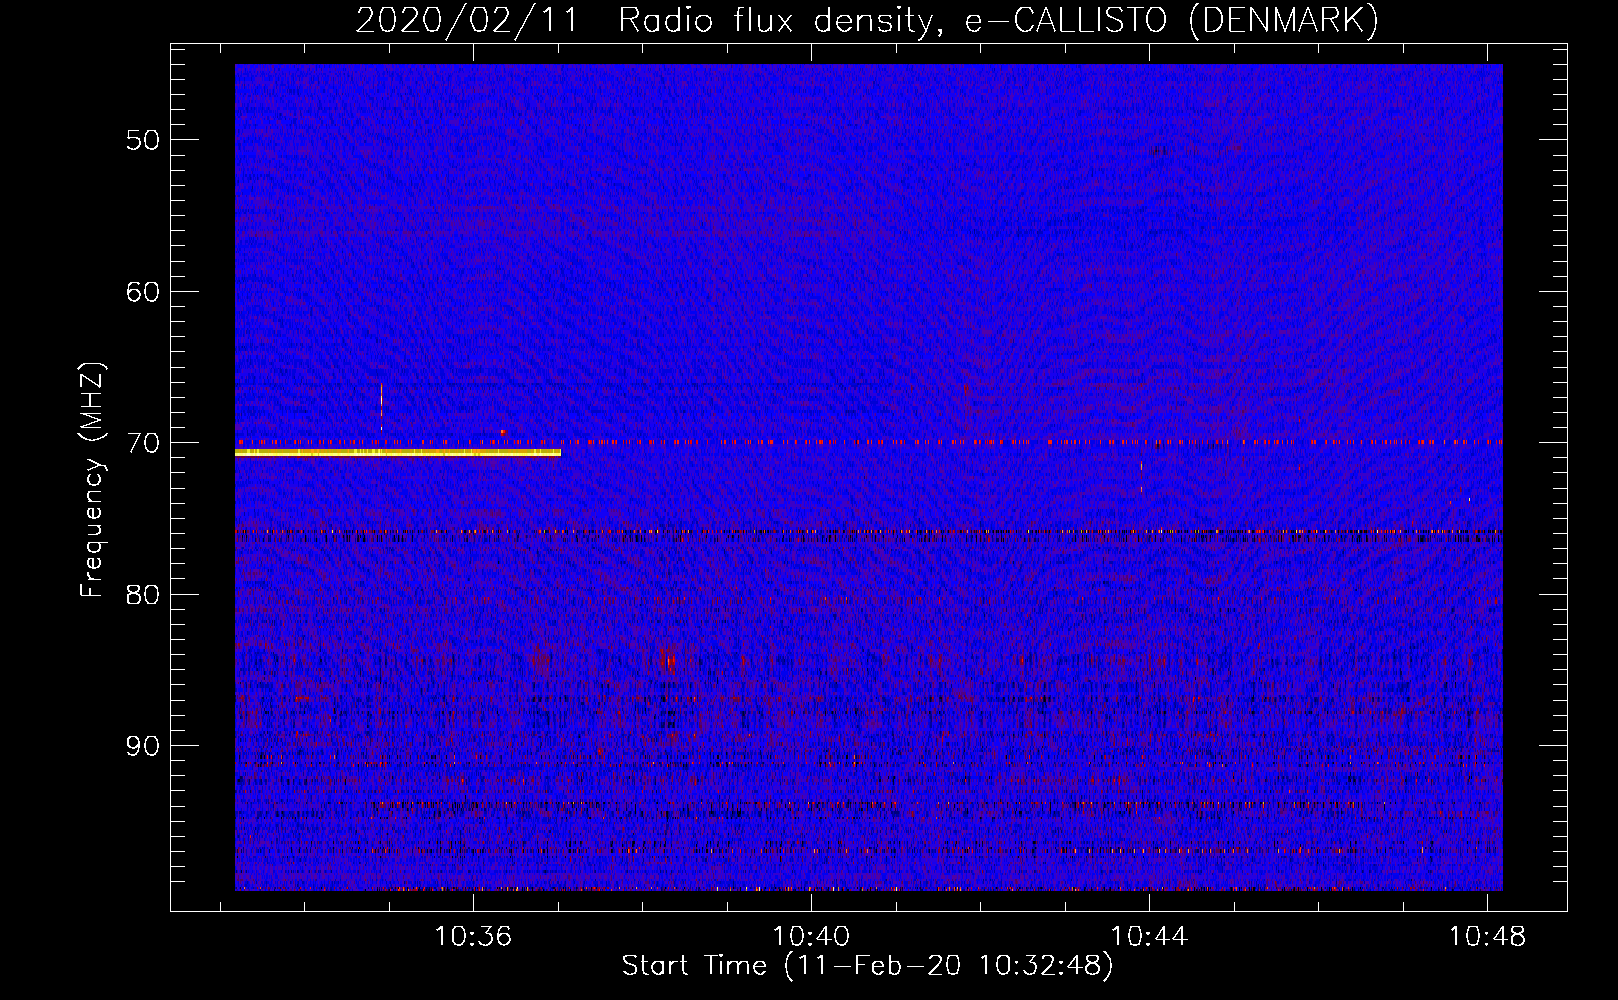Click the plot title '2020/02/11 Radio flux density'
The image size is (1618, 1000).
pos(649,21)
